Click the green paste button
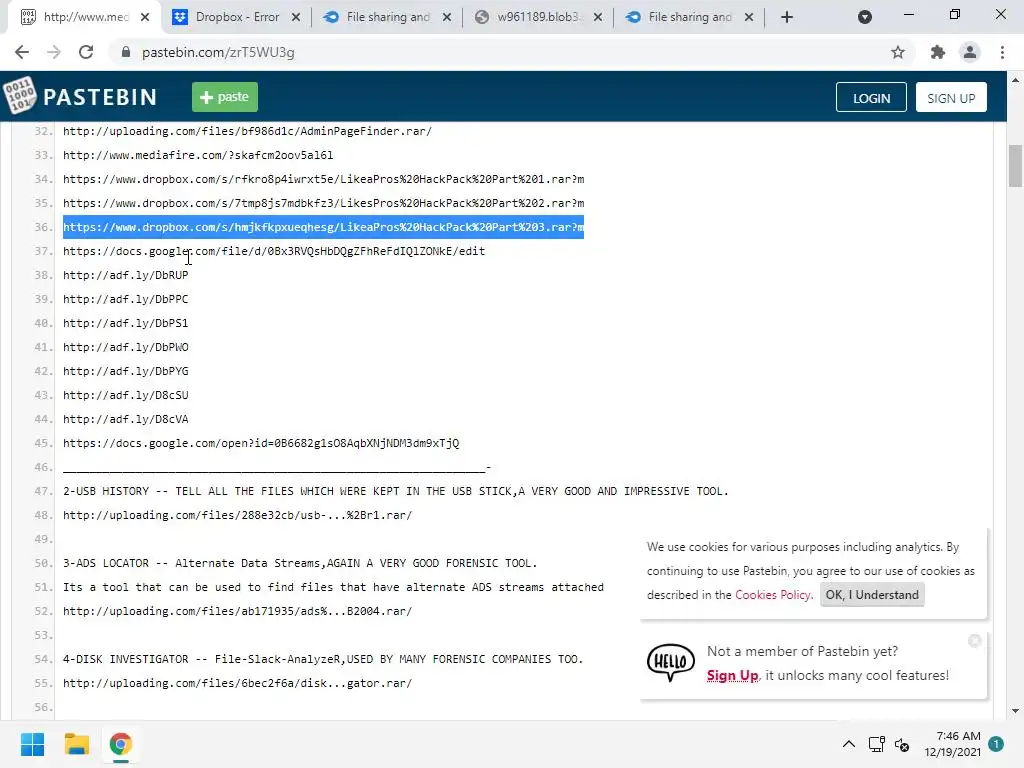Viewport: 1024px width, 768px height. tap(225, 97)
